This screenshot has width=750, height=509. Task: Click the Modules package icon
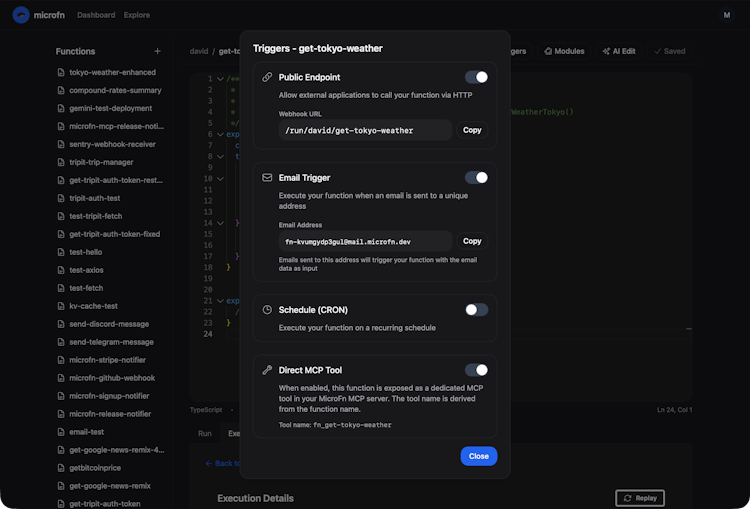tap(548, 51)
